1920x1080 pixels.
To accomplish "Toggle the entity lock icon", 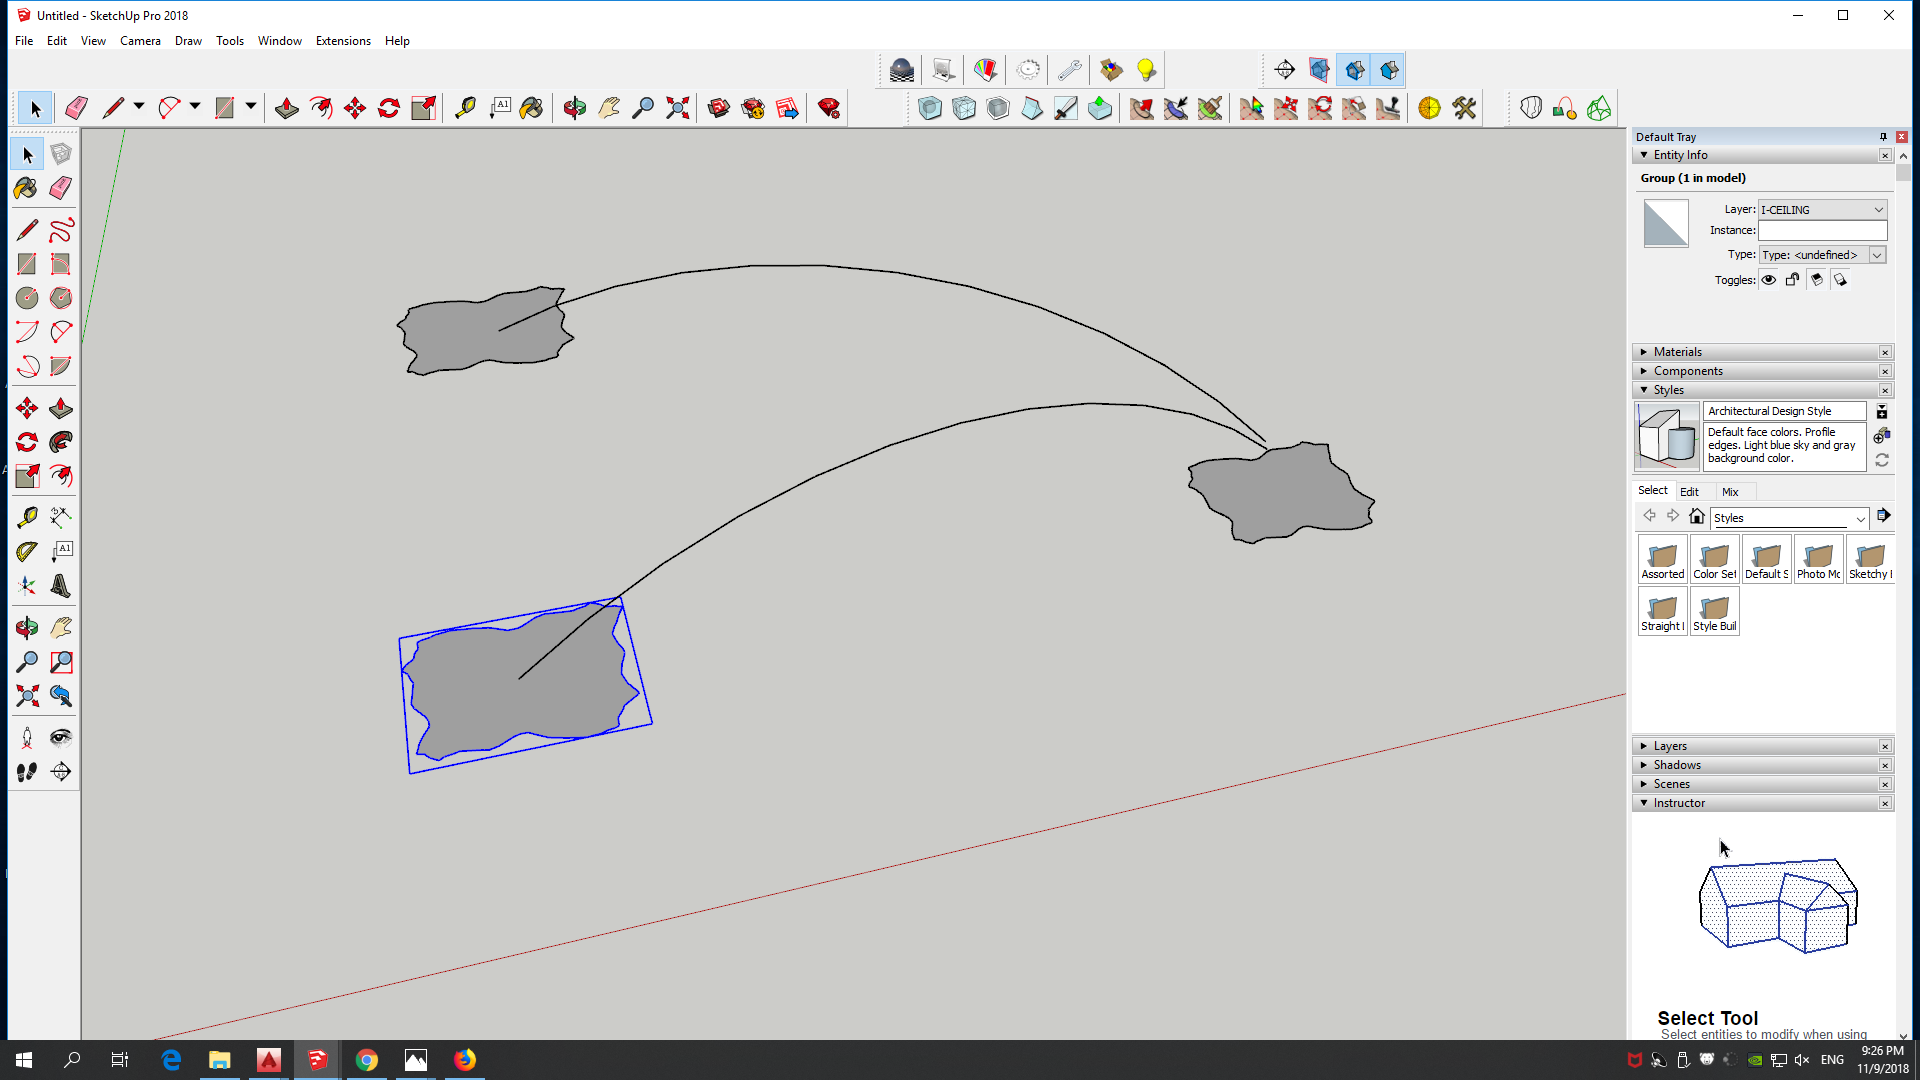I will (1793, 280).
